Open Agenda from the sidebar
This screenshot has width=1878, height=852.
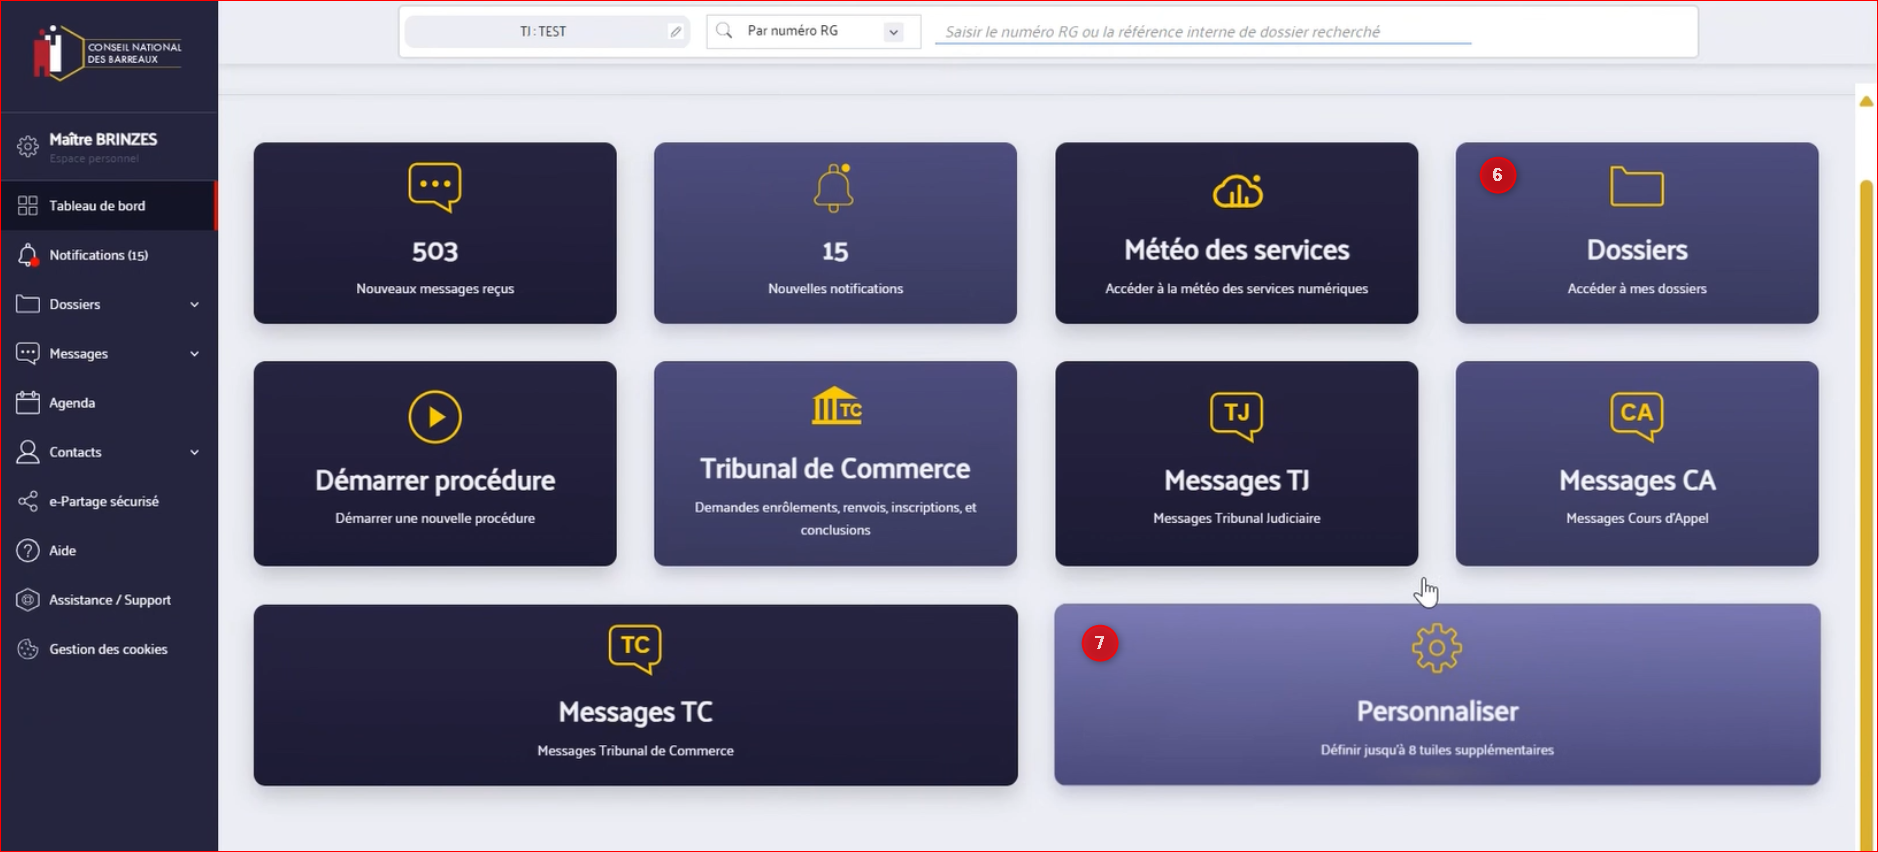[72, 403]
